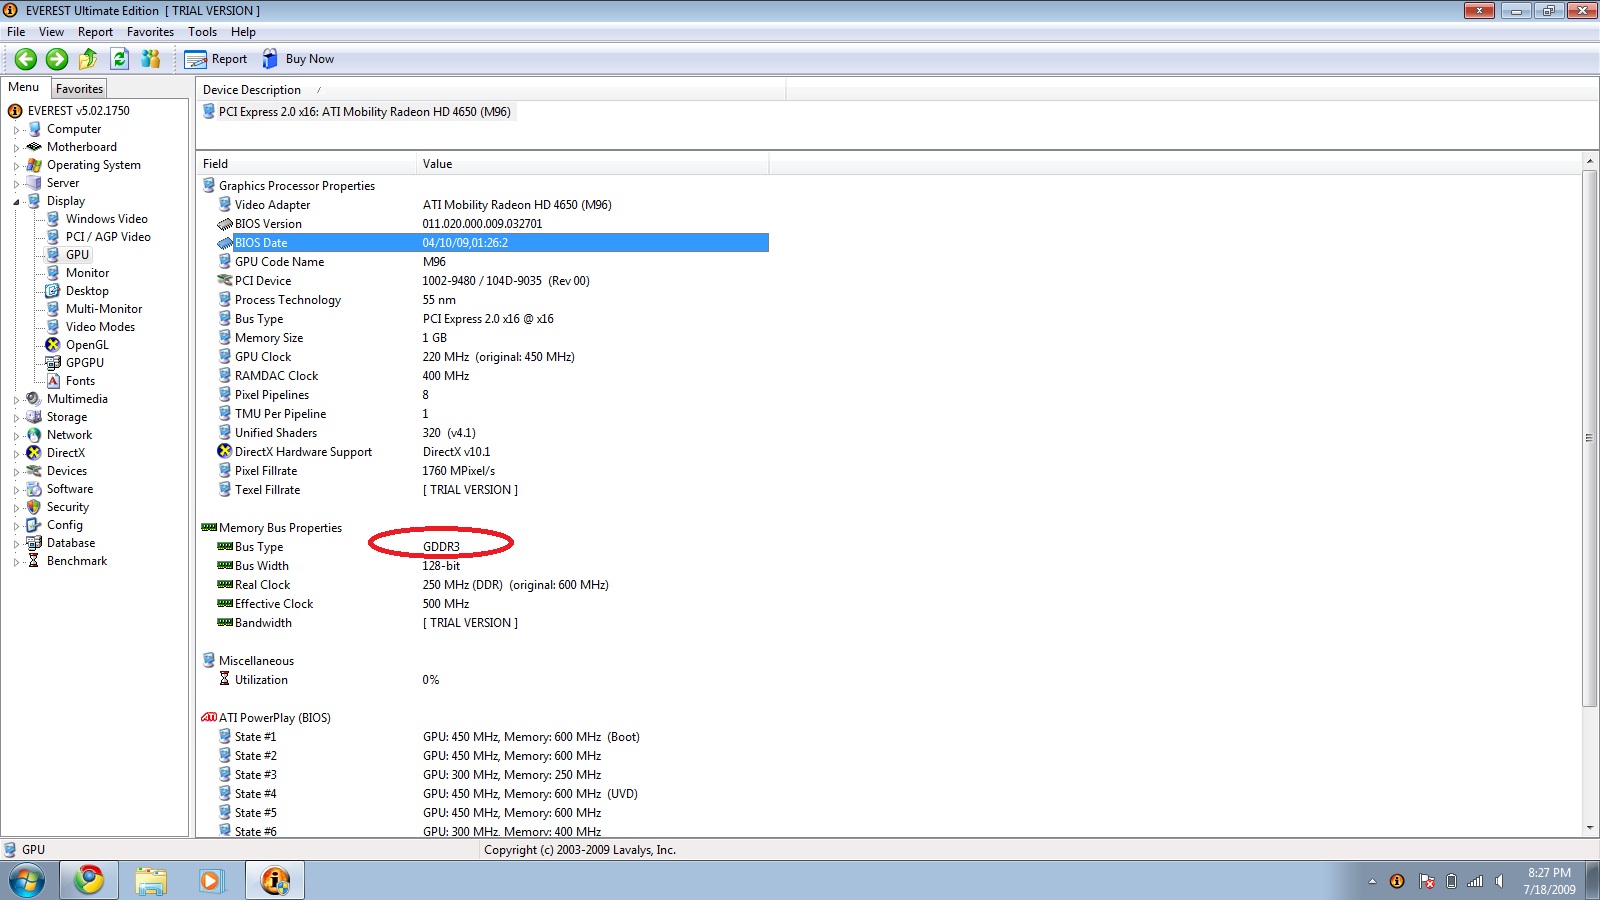Select Windows Video in the Display tree

coord(106,219)
